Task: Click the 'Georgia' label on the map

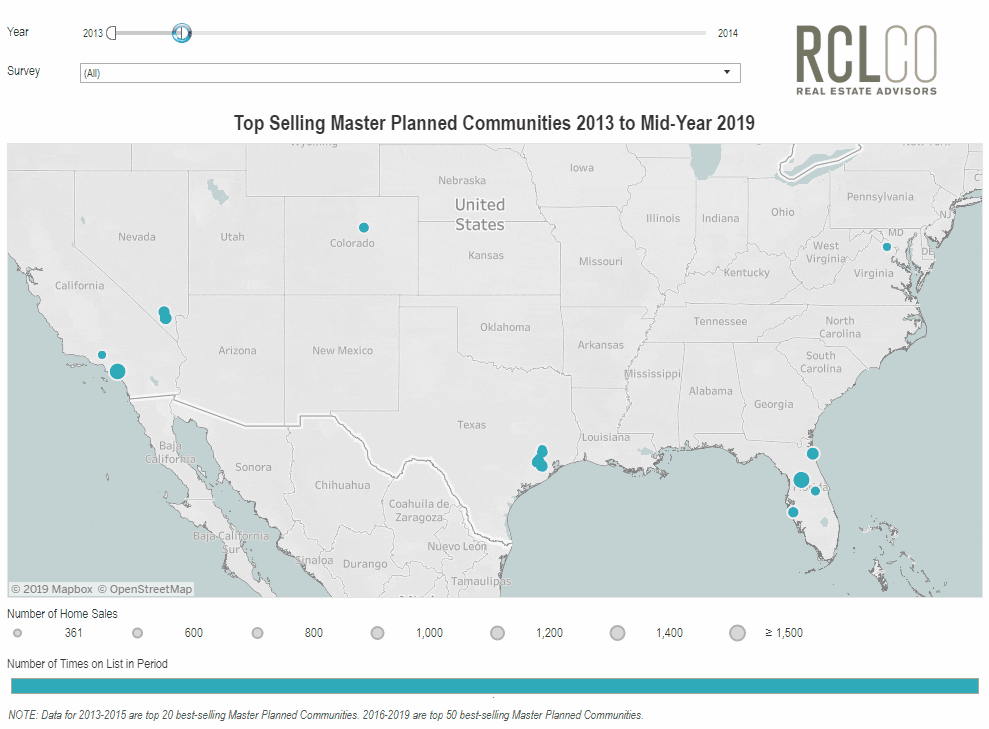Action: [x=774, y=404]
